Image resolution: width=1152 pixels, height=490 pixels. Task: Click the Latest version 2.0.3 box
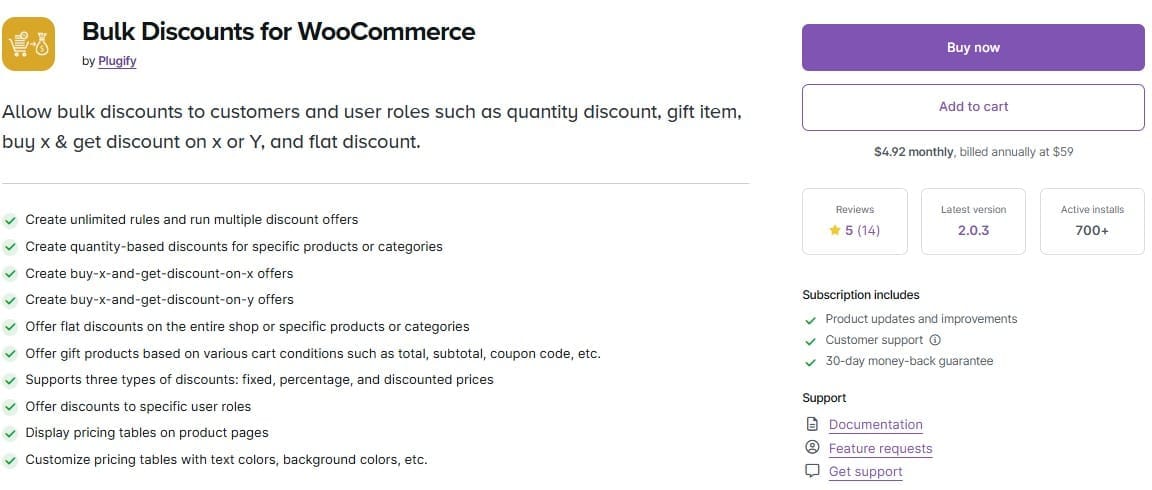click(973, 221)
